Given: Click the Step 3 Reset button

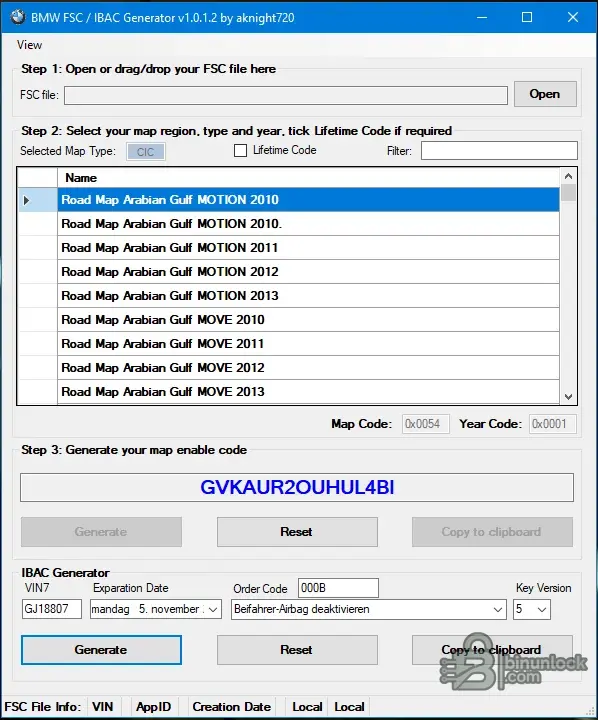Looking at the screenshot, I should tap(297, 532).
